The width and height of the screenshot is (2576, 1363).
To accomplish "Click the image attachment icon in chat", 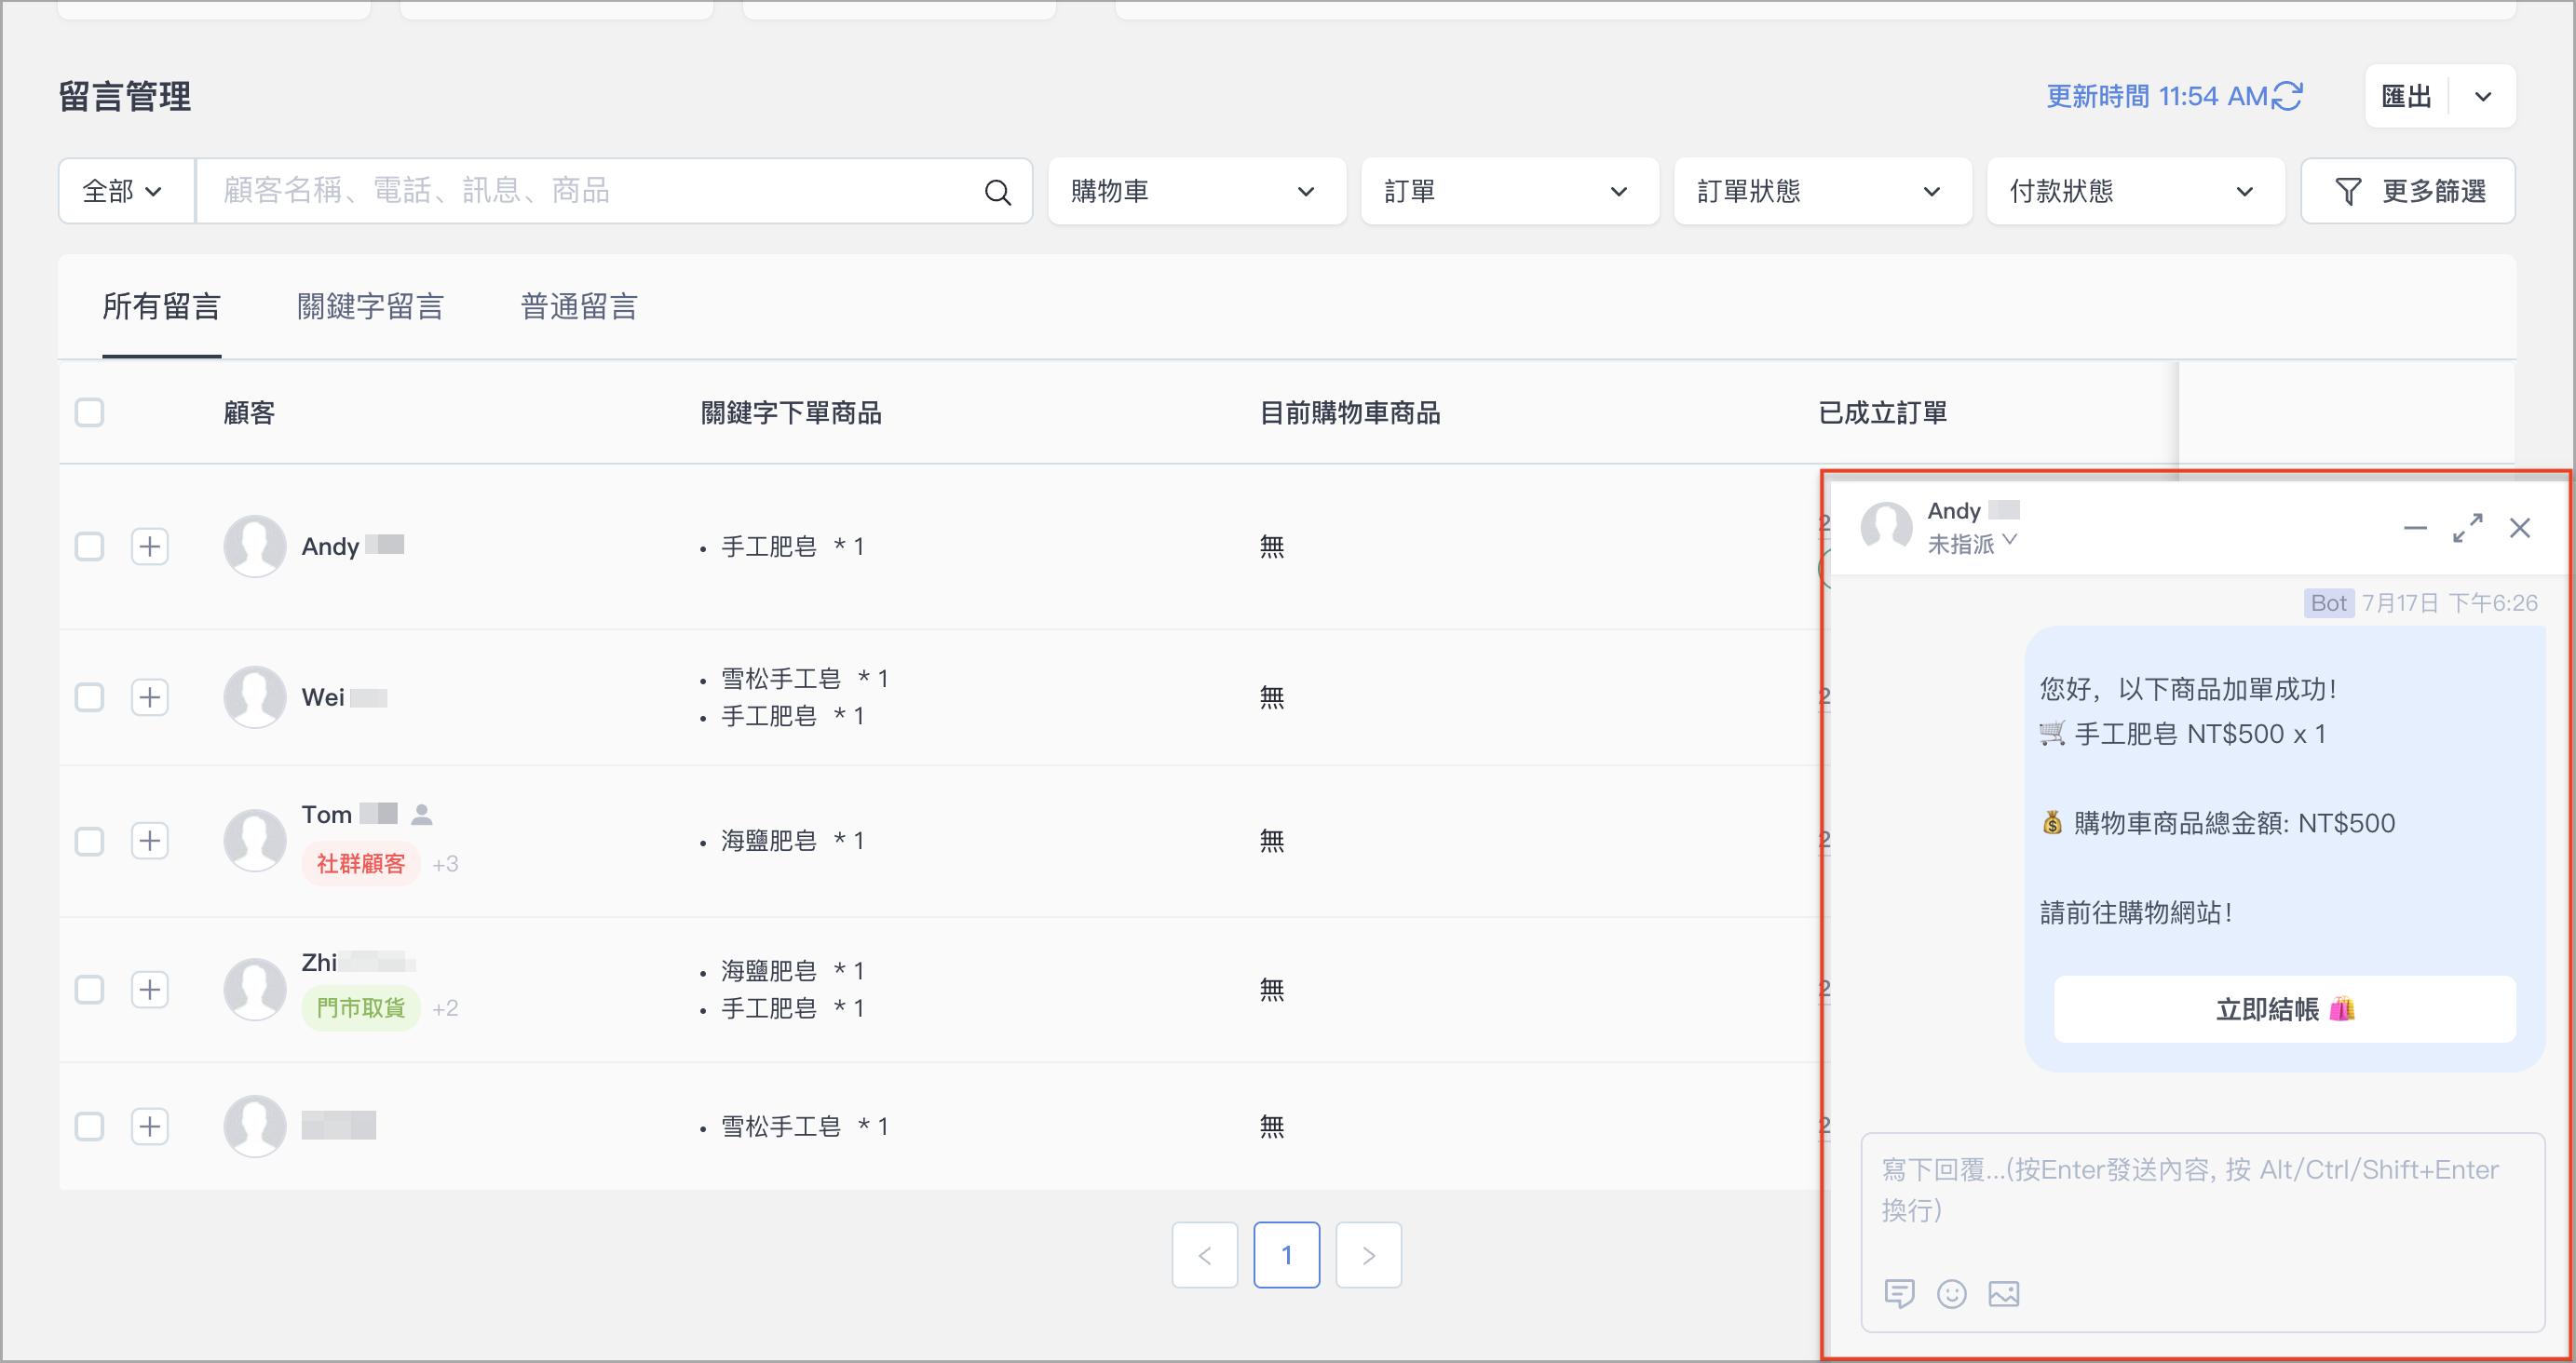I will [x=2004, y=1293].
